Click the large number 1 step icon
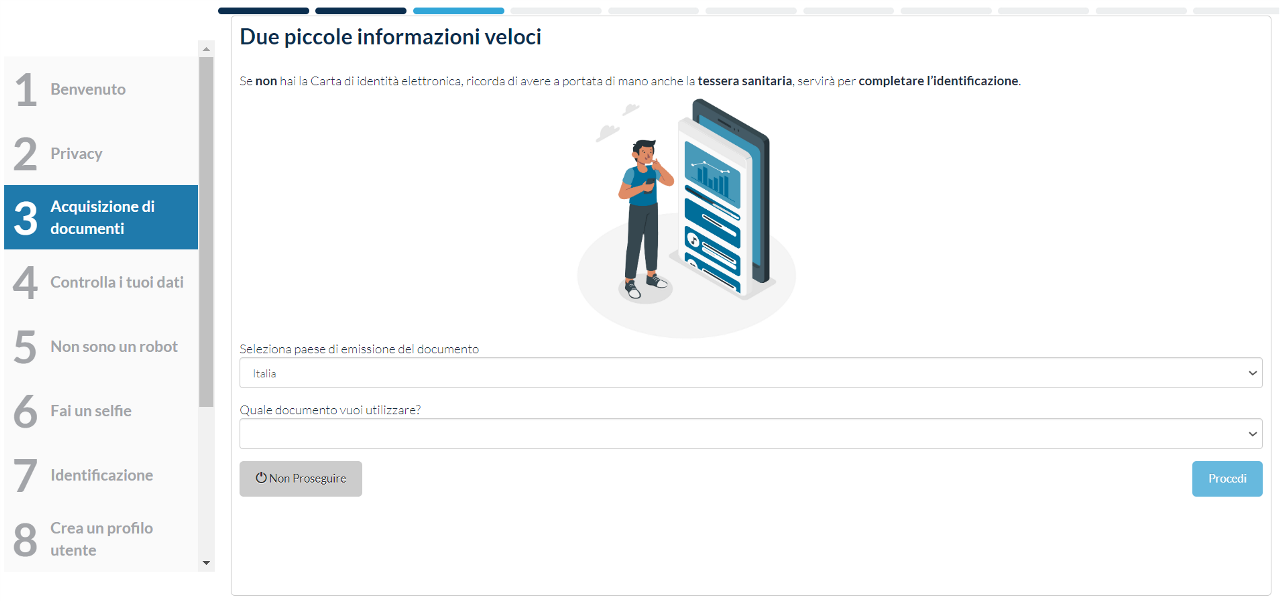 [26, 90]
